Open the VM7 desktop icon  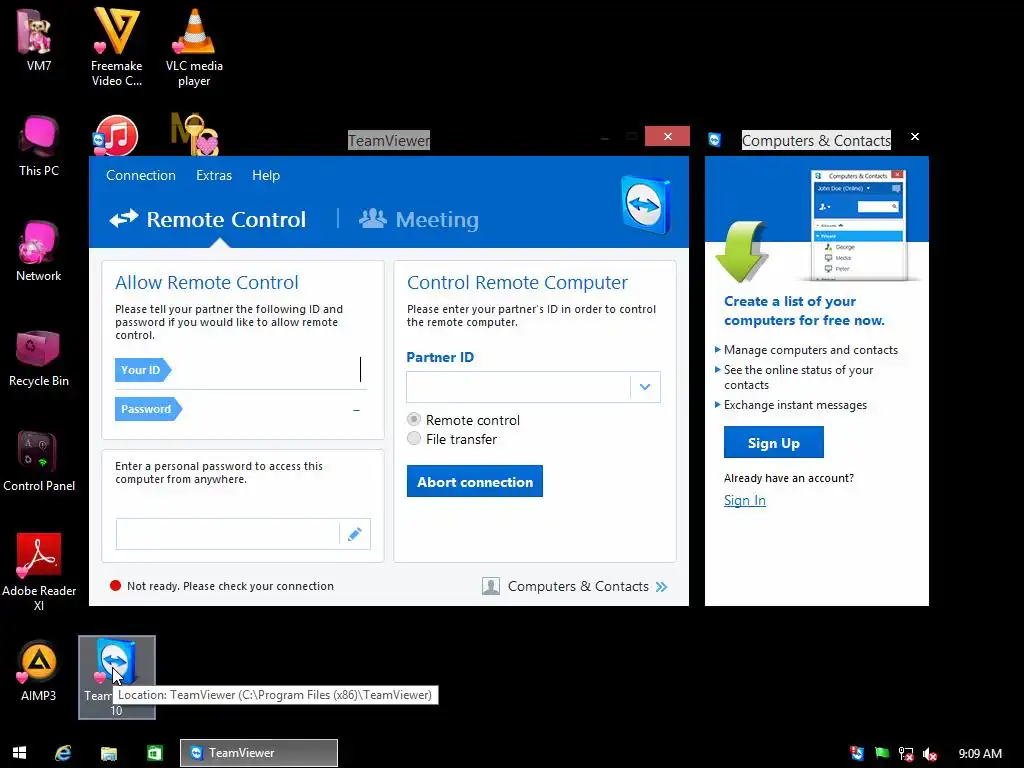38,39
